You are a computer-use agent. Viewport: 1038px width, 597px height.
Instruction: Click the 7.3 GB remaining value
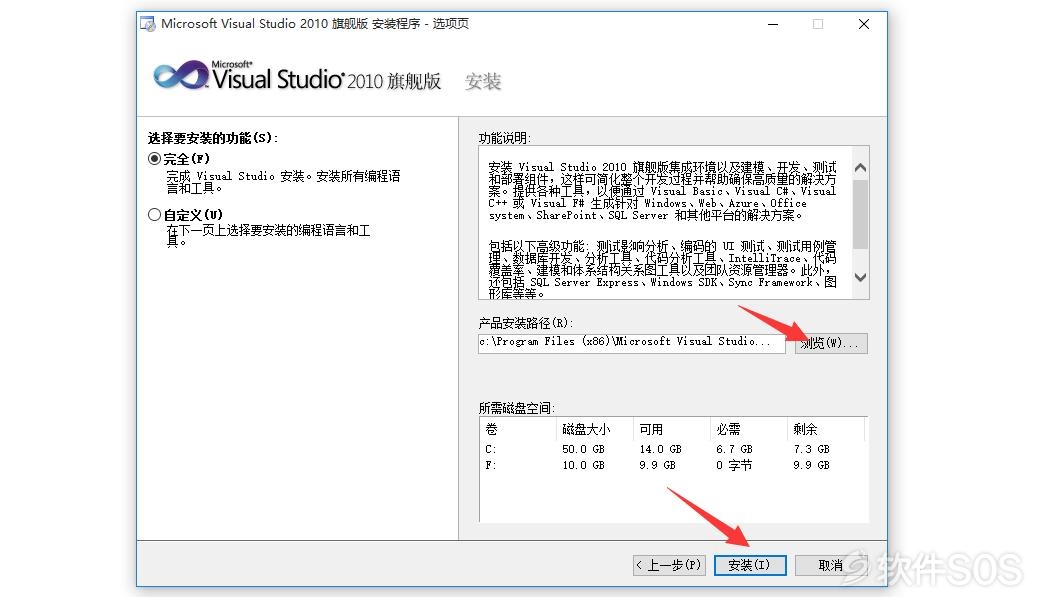[x=812, y=449]
